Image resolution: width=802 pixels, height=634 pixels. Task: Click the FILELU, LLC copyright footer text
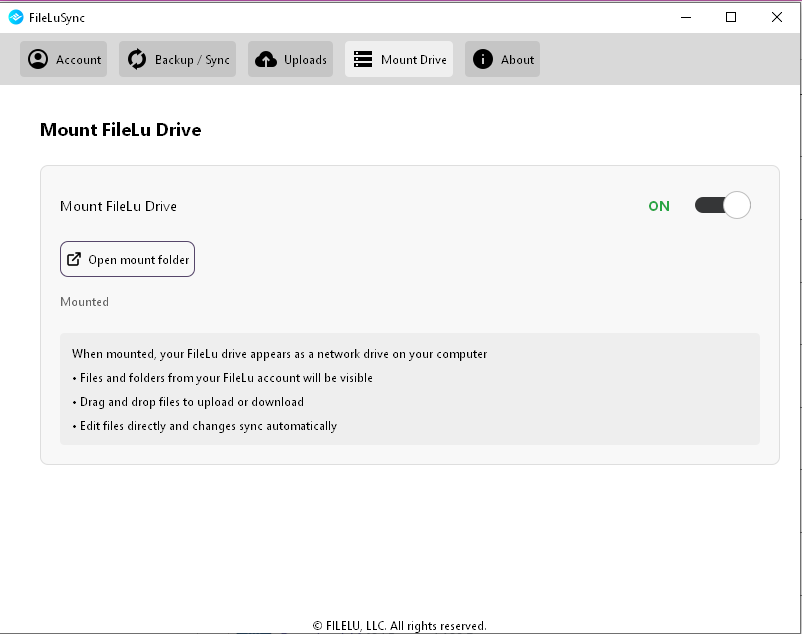(399, 626)
